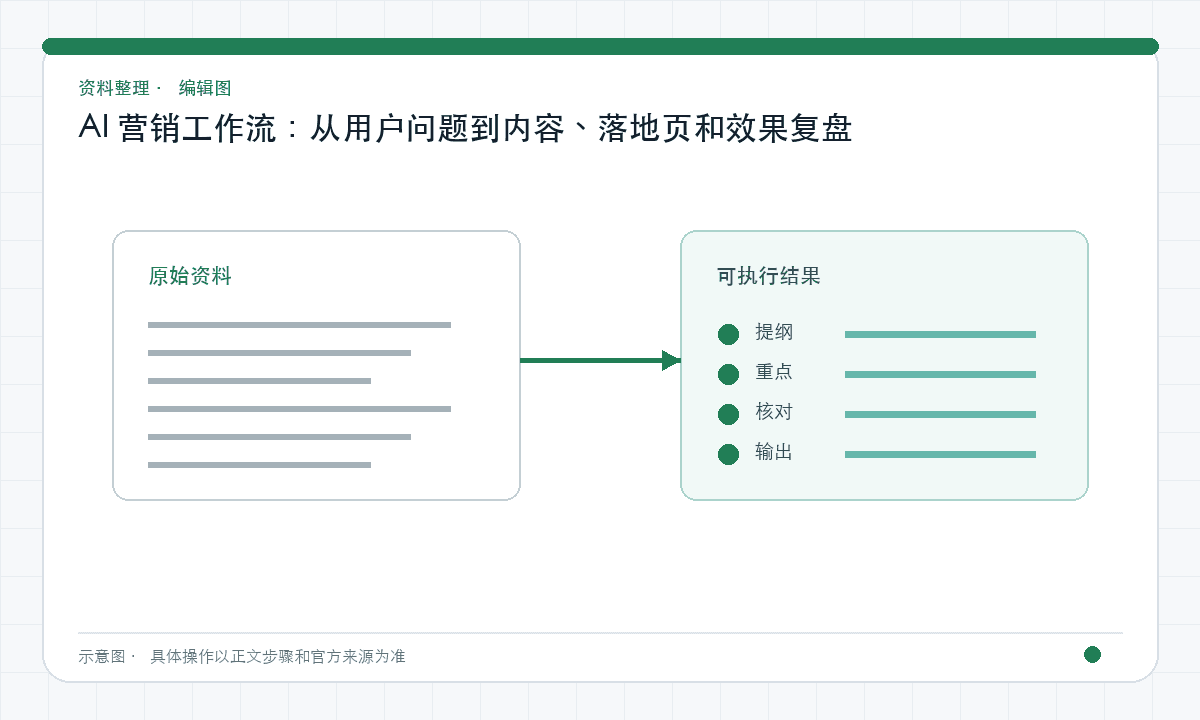Click the 资料整理 · 编辑图 category label
The height and width of the screenshot is (720, 1200).
(x=155, y=88)
